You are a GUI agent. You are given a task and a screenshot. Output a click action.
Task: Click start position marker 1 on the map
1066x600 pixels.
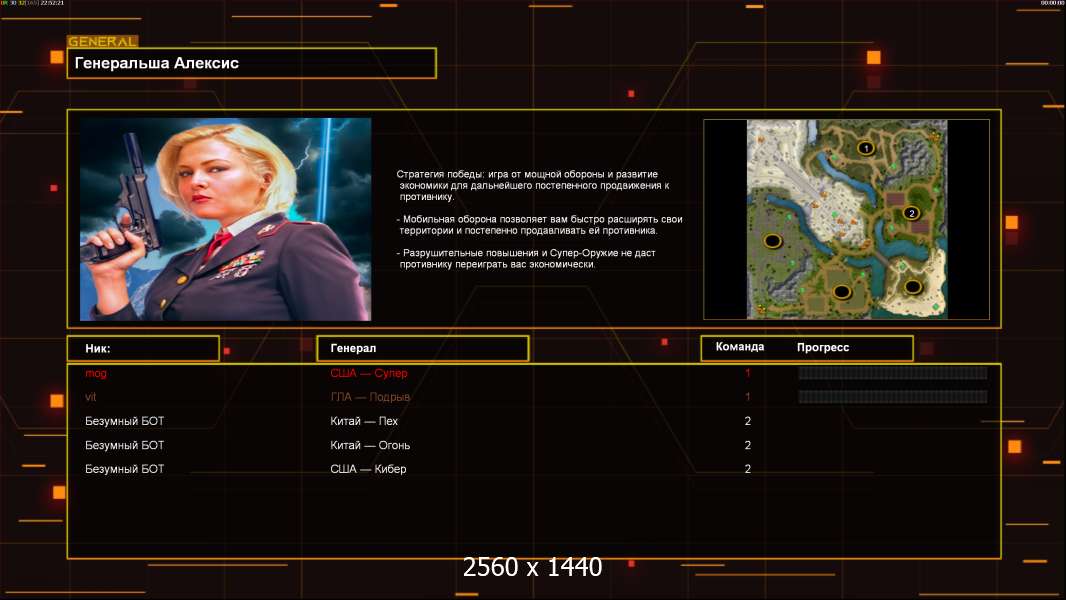click(x=865, y=147)
